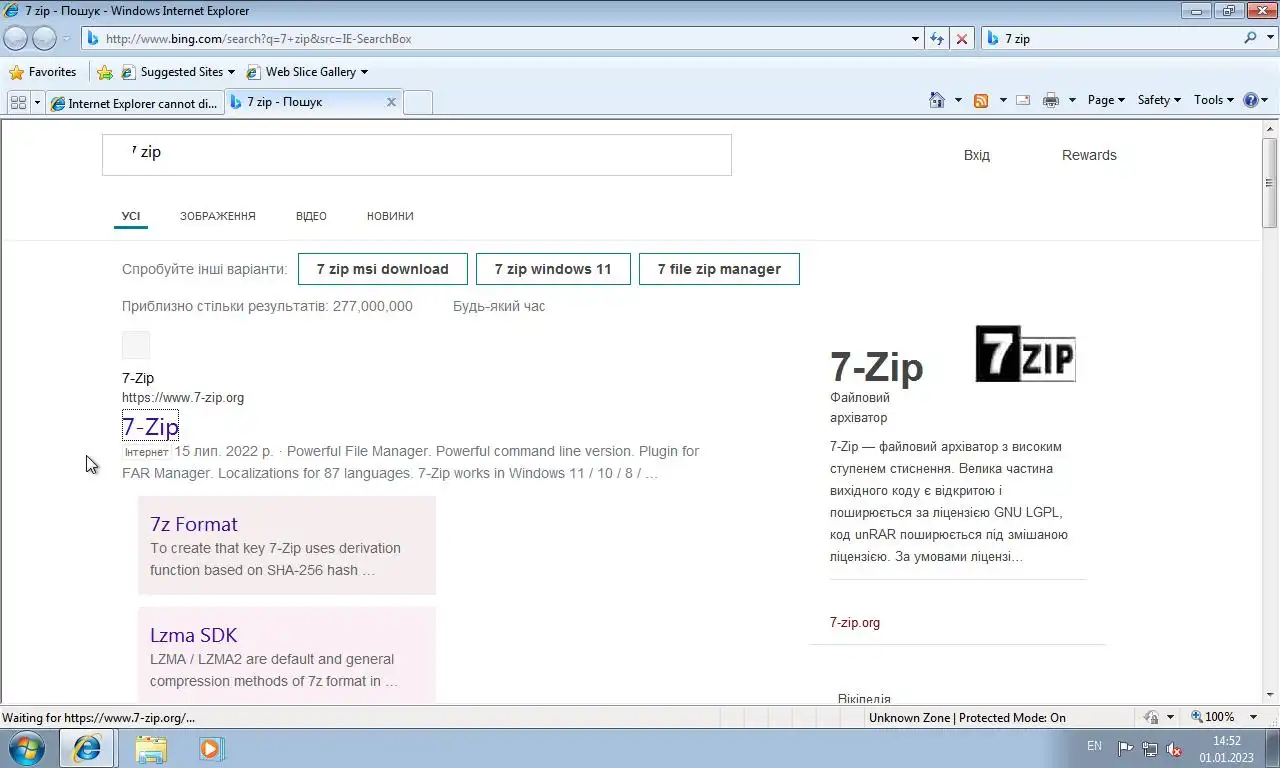The height and width of the screenshot is (768, 1280).
Task: Switch to 'Internet Explorer cannot di...' tab
Action: click(x=134, y=103)
